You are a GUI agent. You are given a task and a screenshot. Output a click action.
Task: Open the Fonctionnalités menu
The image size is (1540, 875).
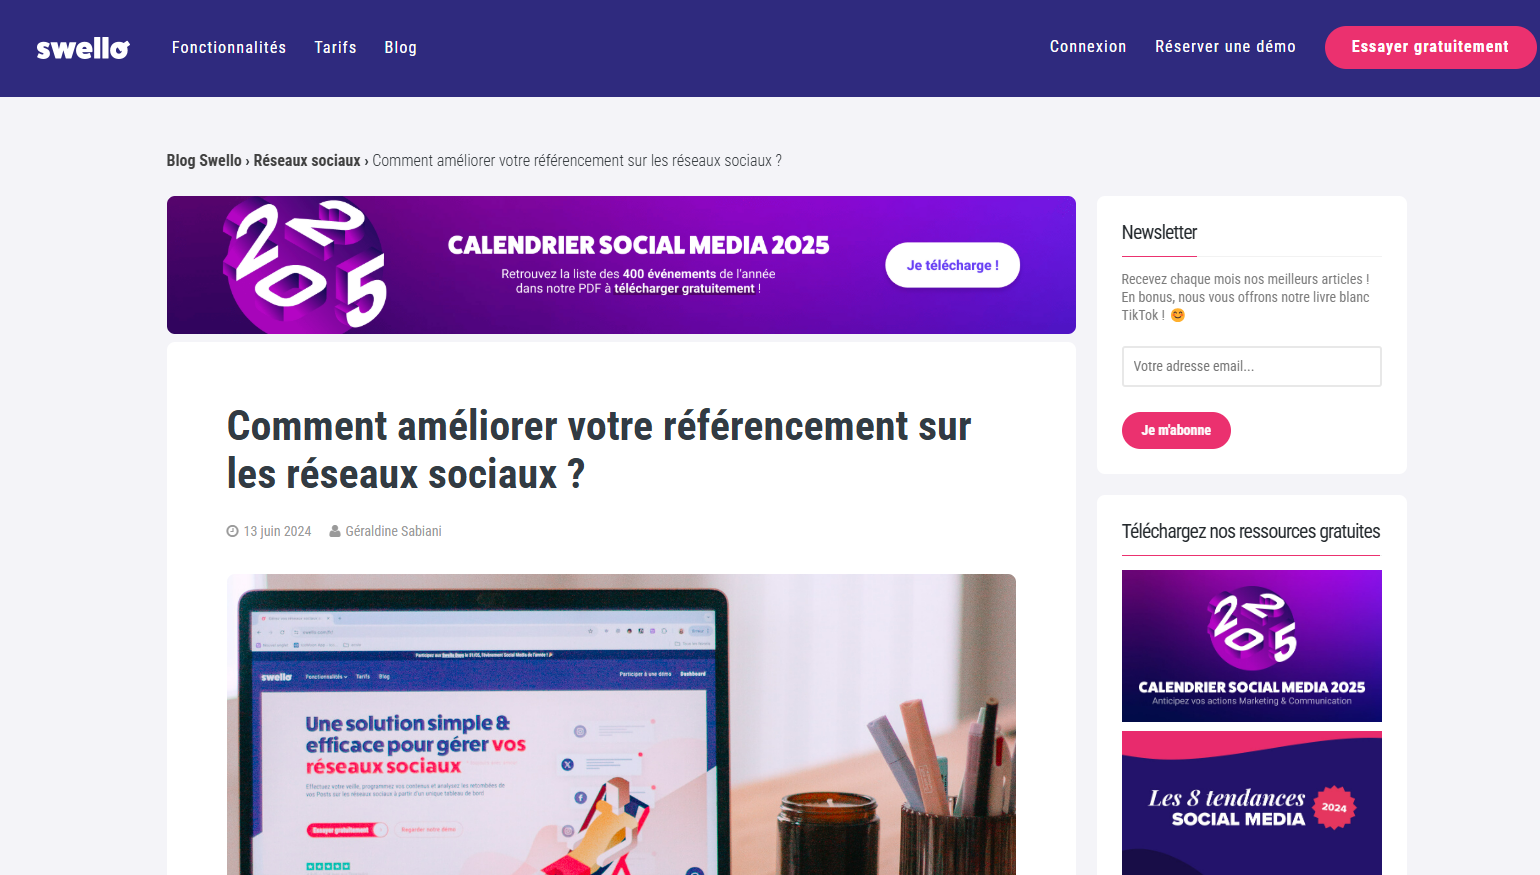(x=229, y=47)
